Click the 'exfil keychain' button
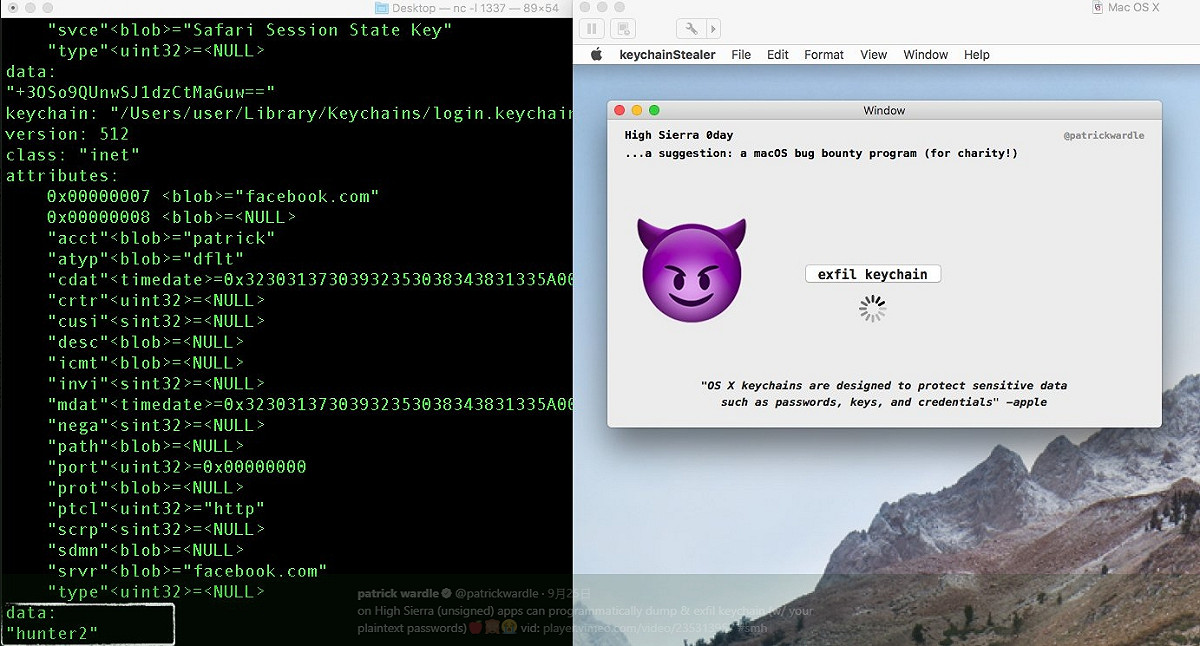The width and height of the screenshot is (1200, 646). point(873,274)
